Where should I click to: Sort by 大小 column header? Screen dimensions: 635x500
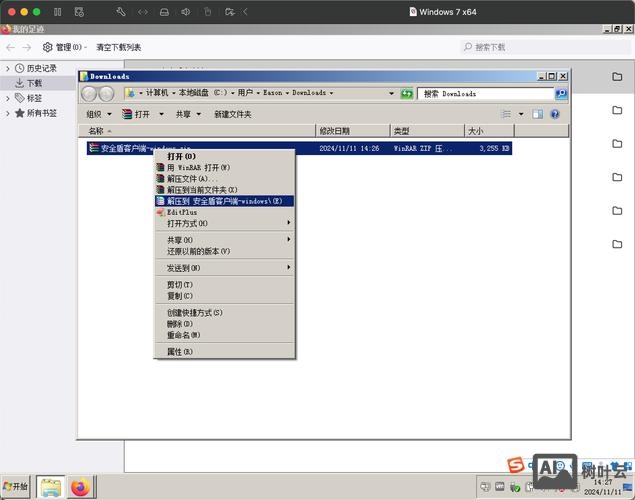tap(489, 131)
